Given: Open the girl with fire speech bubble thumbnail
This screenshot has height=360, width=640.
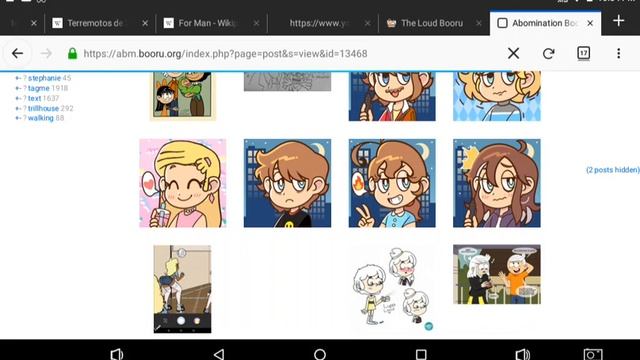Looking at the screenshot, I should coord(392,183).
